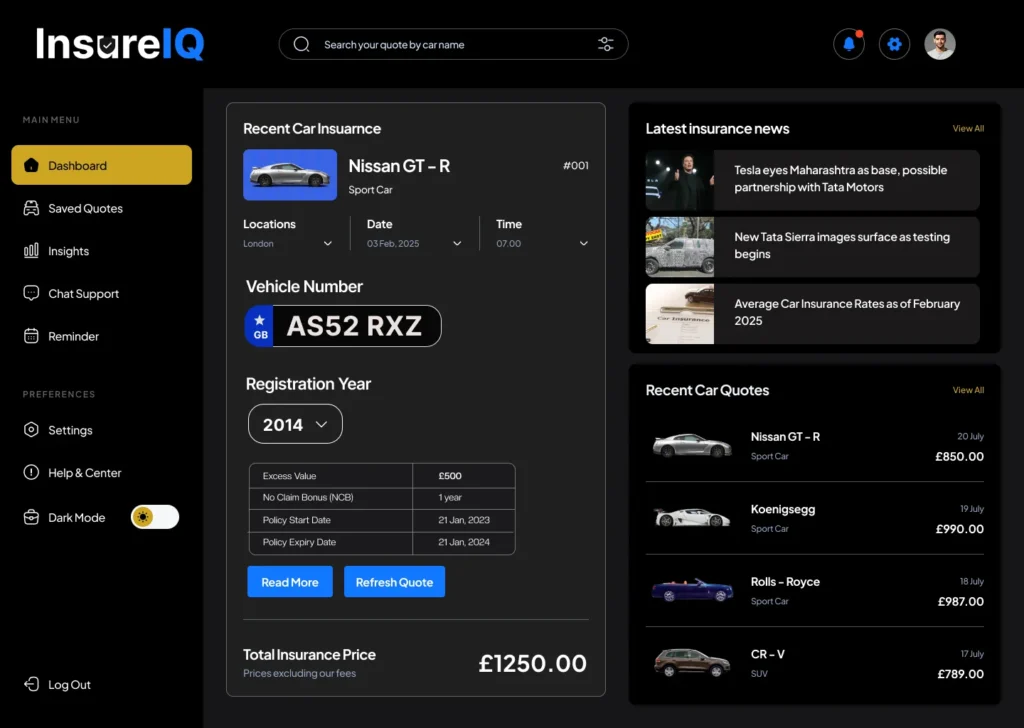Click the £990.00 quote price
Viewport: 1024px width, 728px height.
pyautogui.click(x=959, y=529)
